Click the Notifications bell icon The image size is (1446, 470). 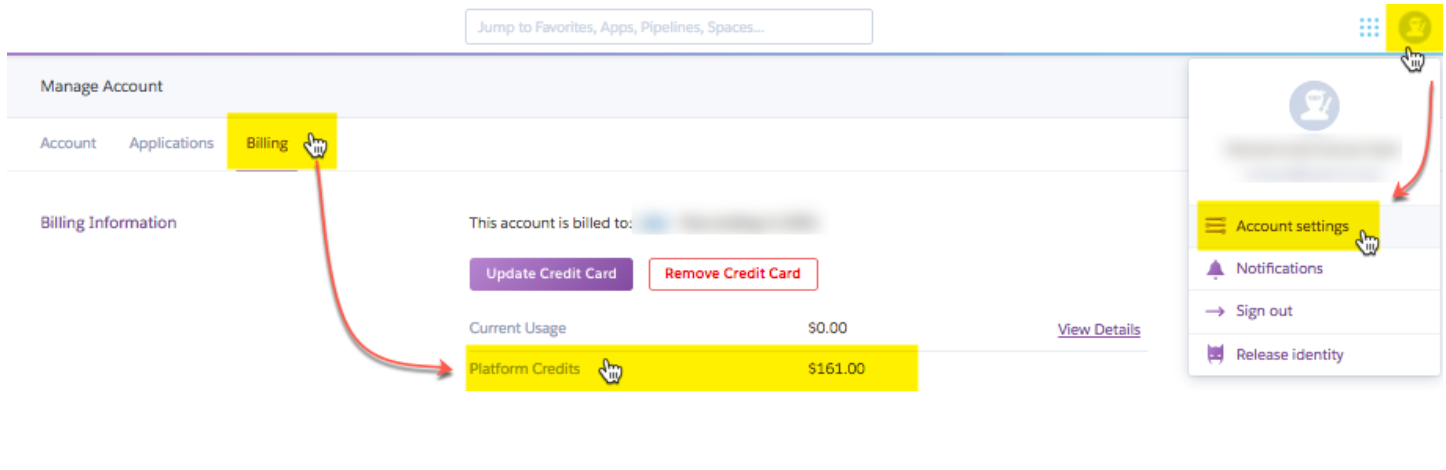click(x=1215, y=269)
